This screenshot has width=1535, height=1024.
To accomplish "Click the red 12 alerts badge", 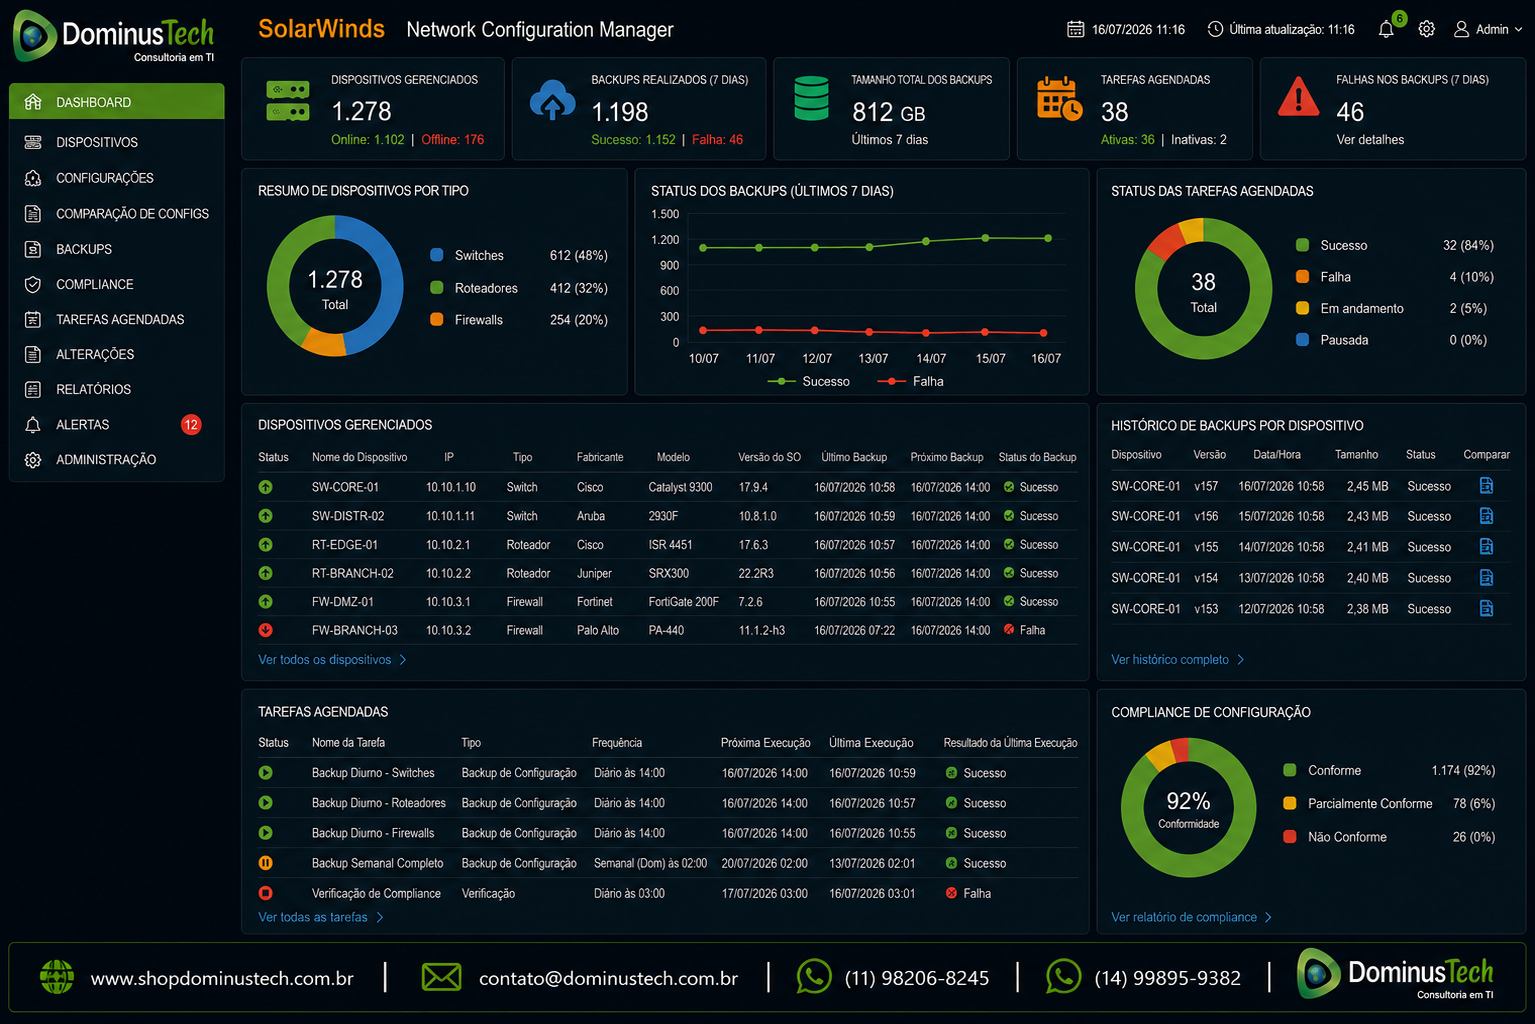I will coord(191,425).
